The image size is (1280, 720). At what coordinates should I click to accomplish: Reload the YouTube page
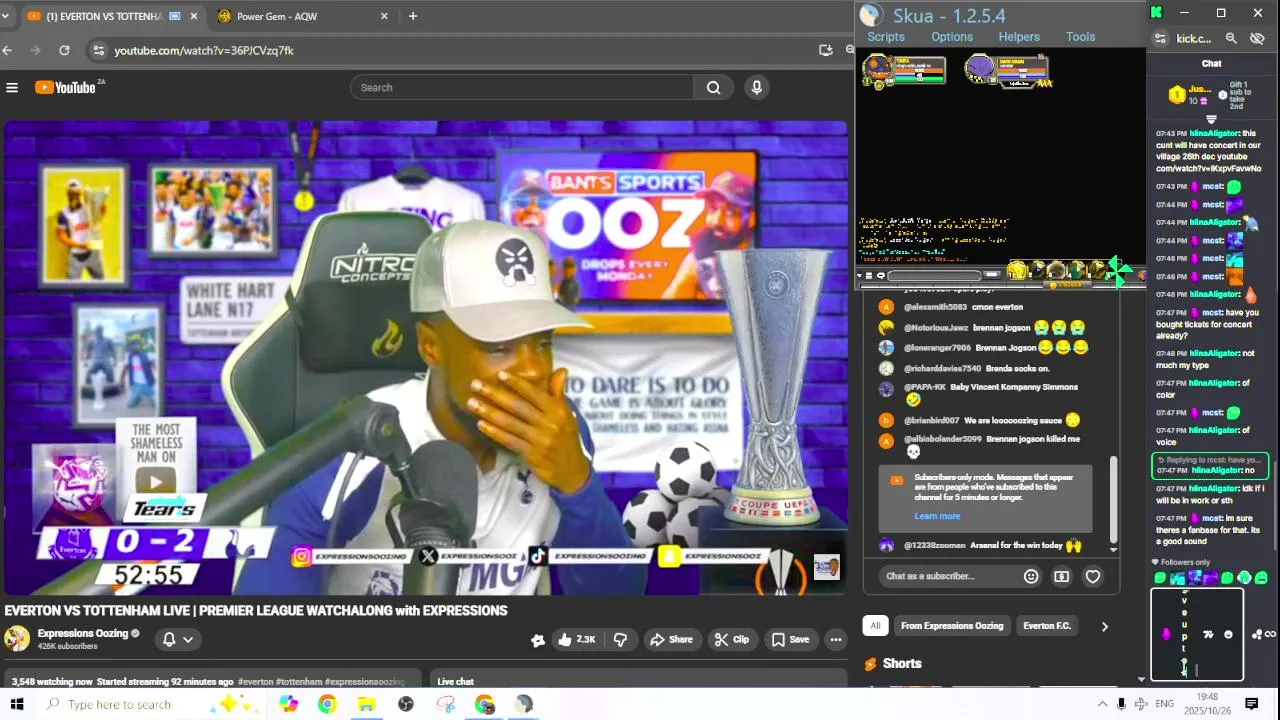click(x=64, y=50)
